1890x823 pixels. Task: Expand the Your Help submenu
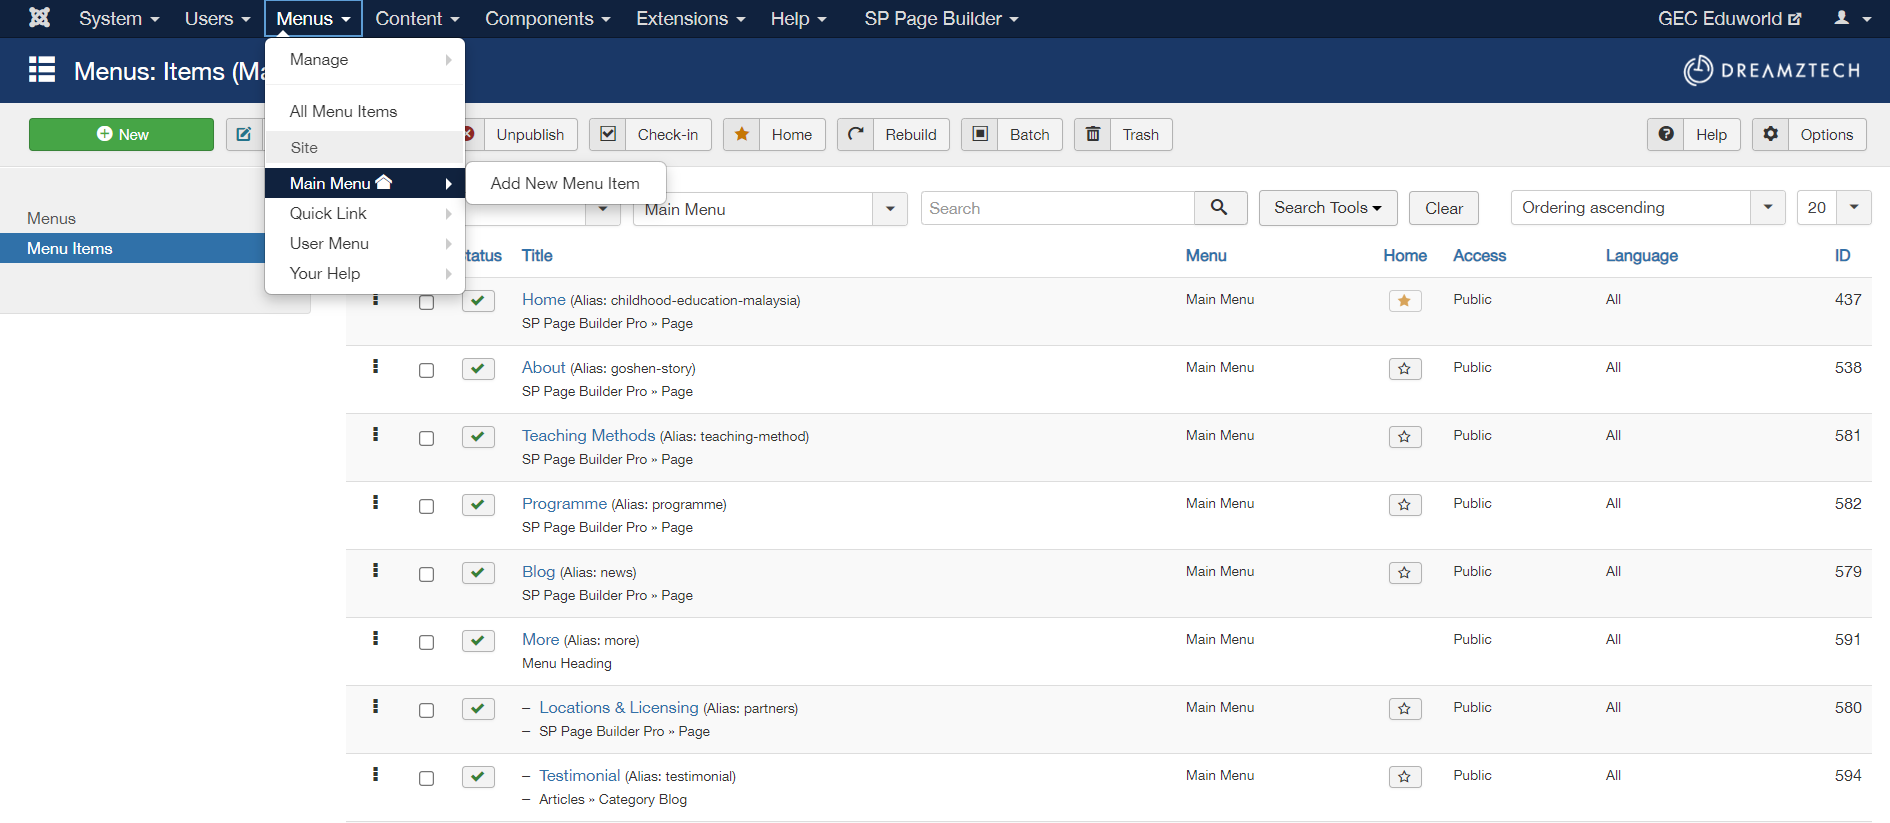(x=365, y=273)
